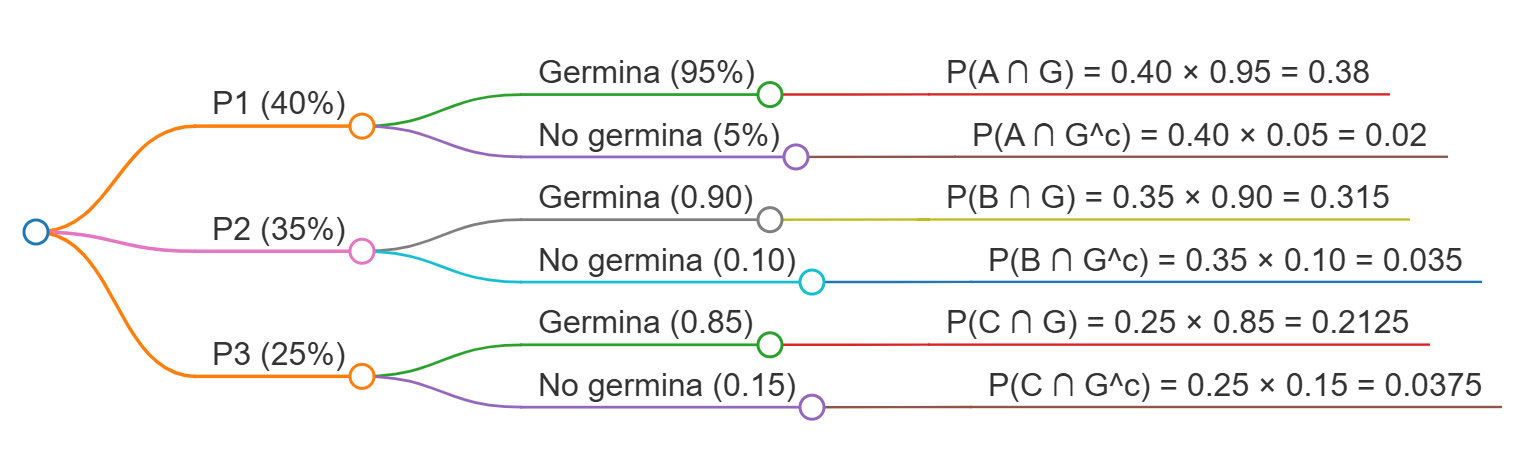Select the P(B ∩ G^c) = 0.035 leaf

(1225, 260)
